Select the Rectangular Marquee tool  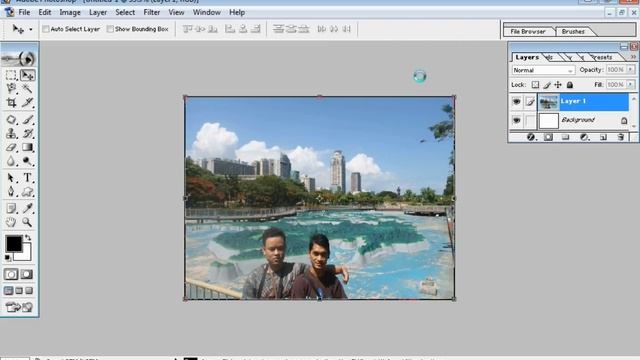point(11,75)
